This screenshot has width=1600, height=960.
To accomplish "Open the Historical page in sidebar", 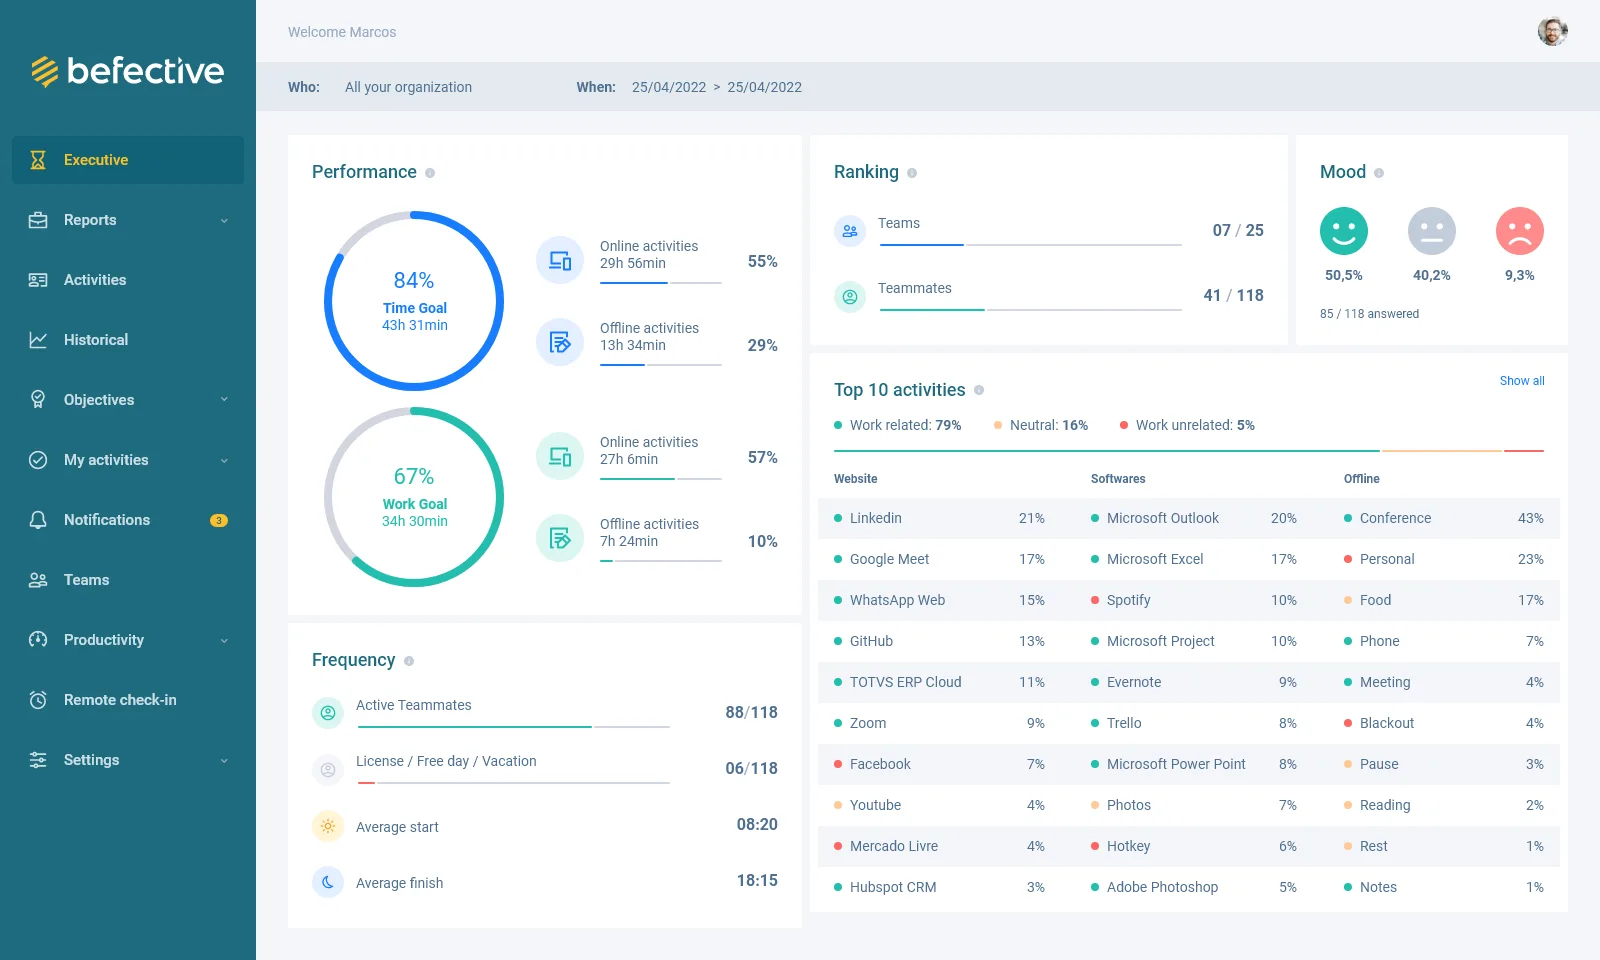I will 96,340.
